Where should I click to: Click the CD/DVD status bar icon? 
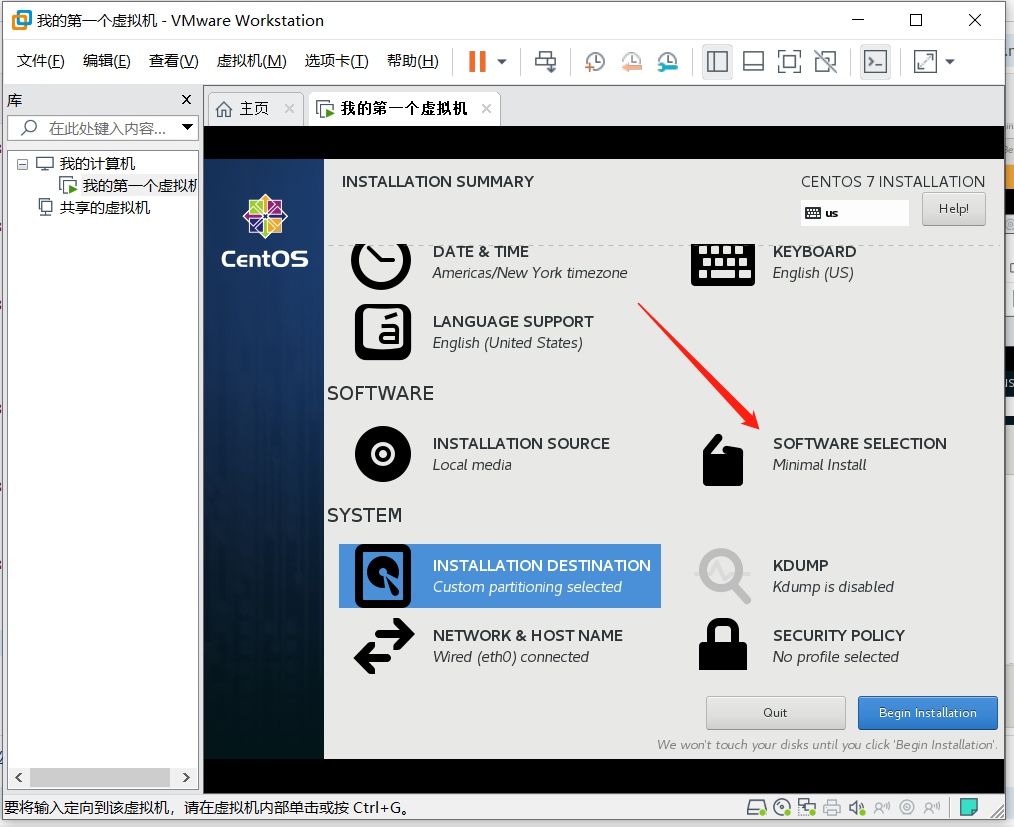click(x=782, y=807)
